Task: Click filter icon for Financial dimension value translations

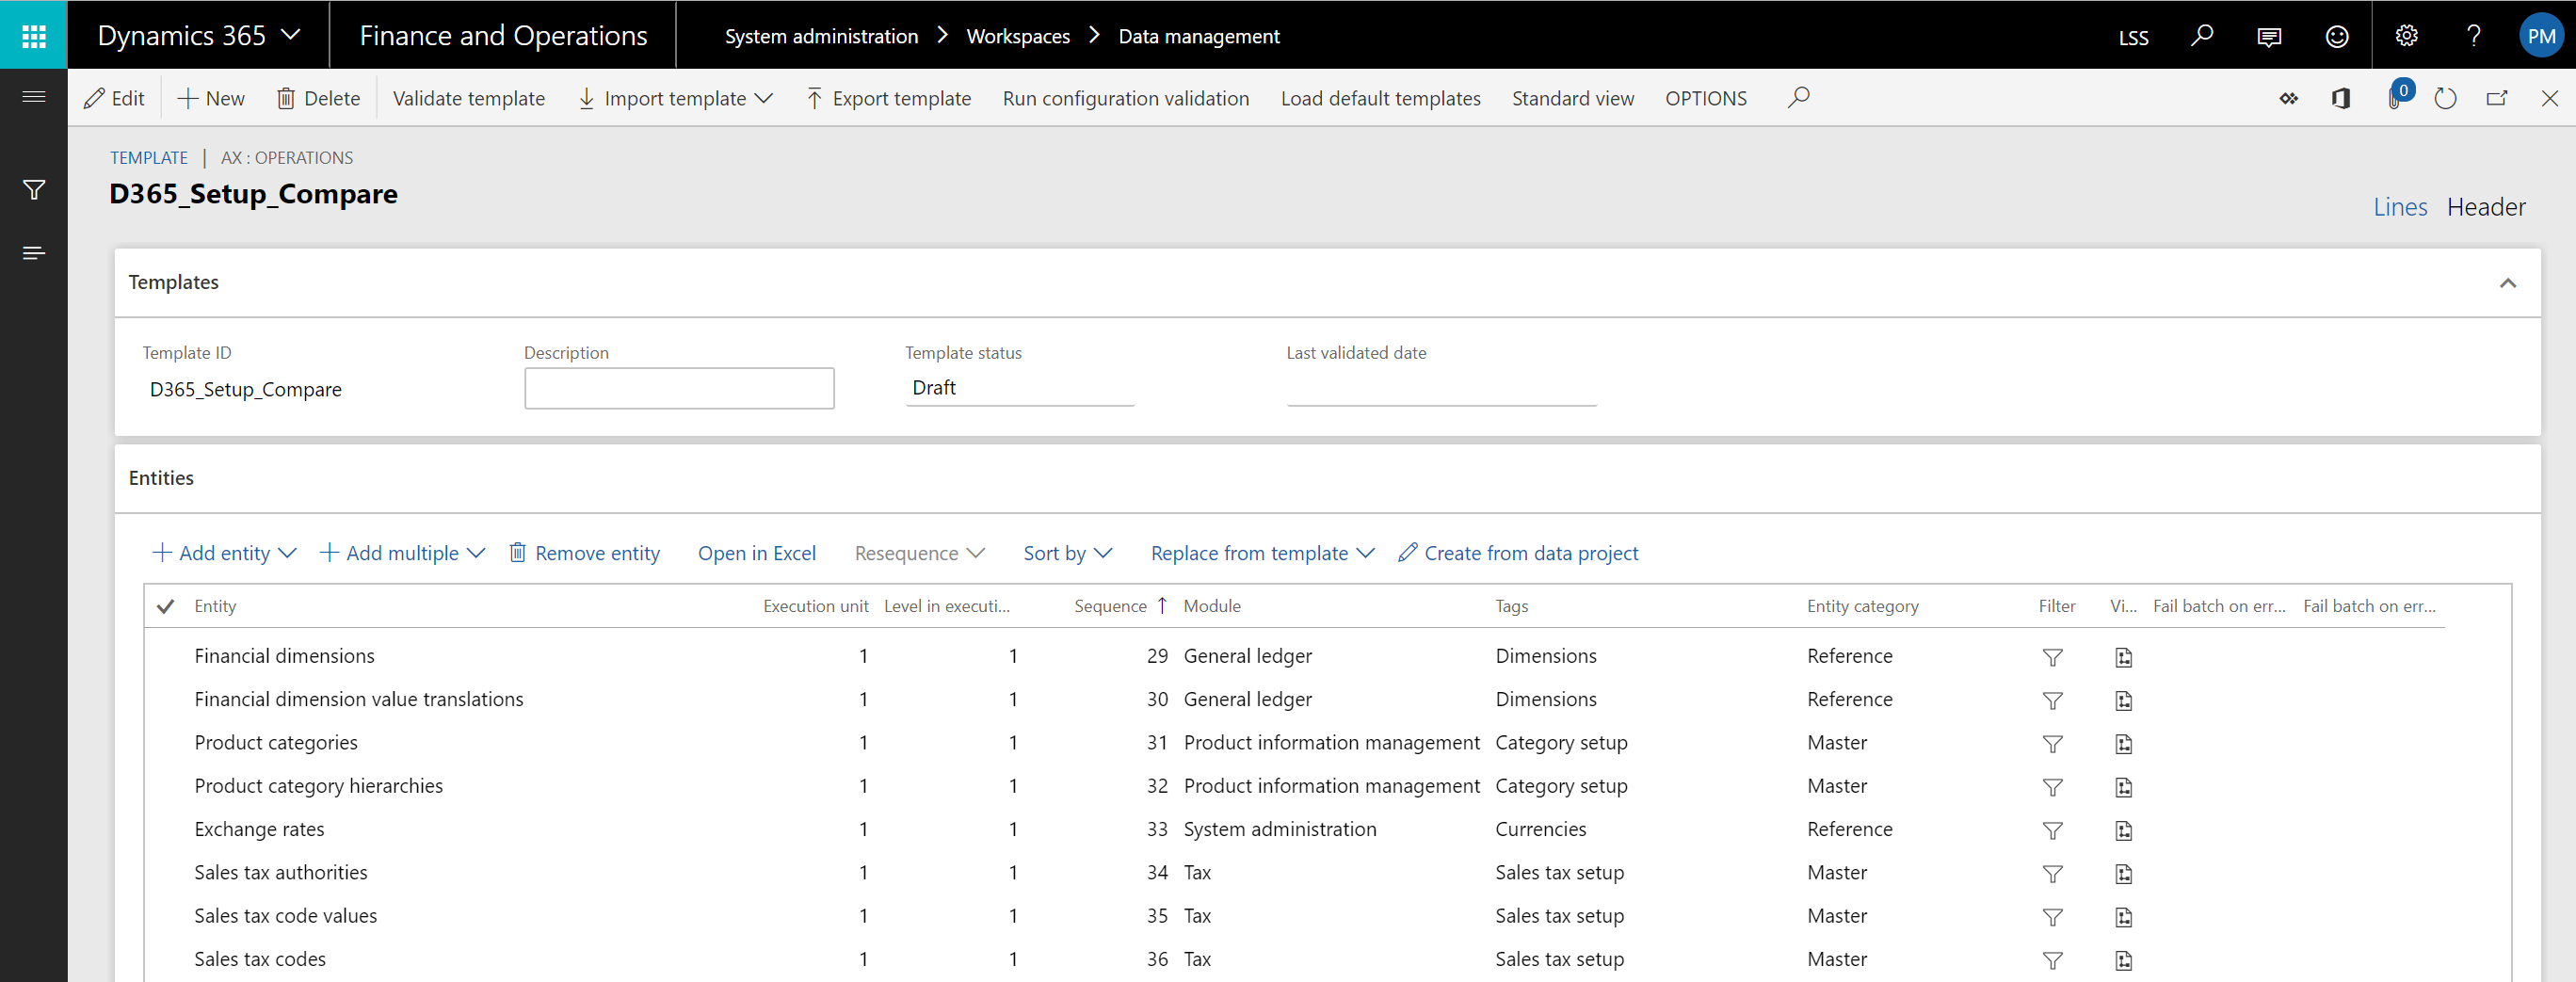Action: (x=2052, y=700)
